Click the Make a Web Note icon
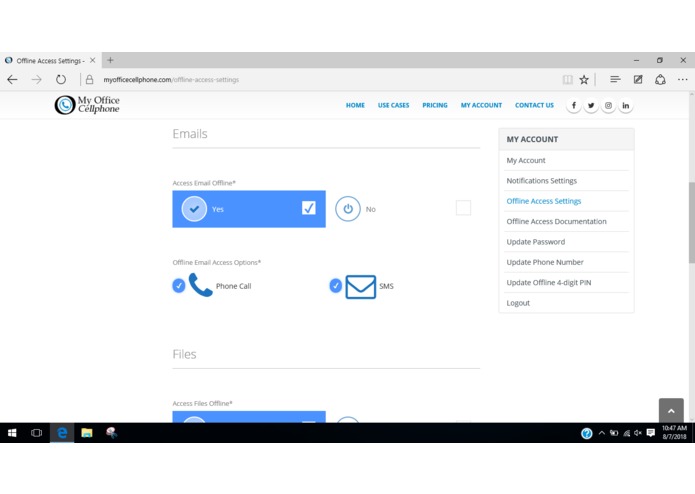695x494 pixels. (638, 80)
